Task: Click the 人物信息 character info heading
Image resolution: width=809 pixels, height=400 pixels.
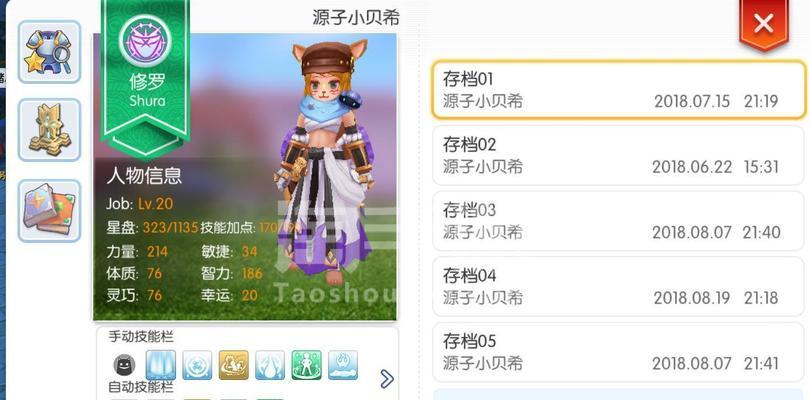Action: (144, 175)
